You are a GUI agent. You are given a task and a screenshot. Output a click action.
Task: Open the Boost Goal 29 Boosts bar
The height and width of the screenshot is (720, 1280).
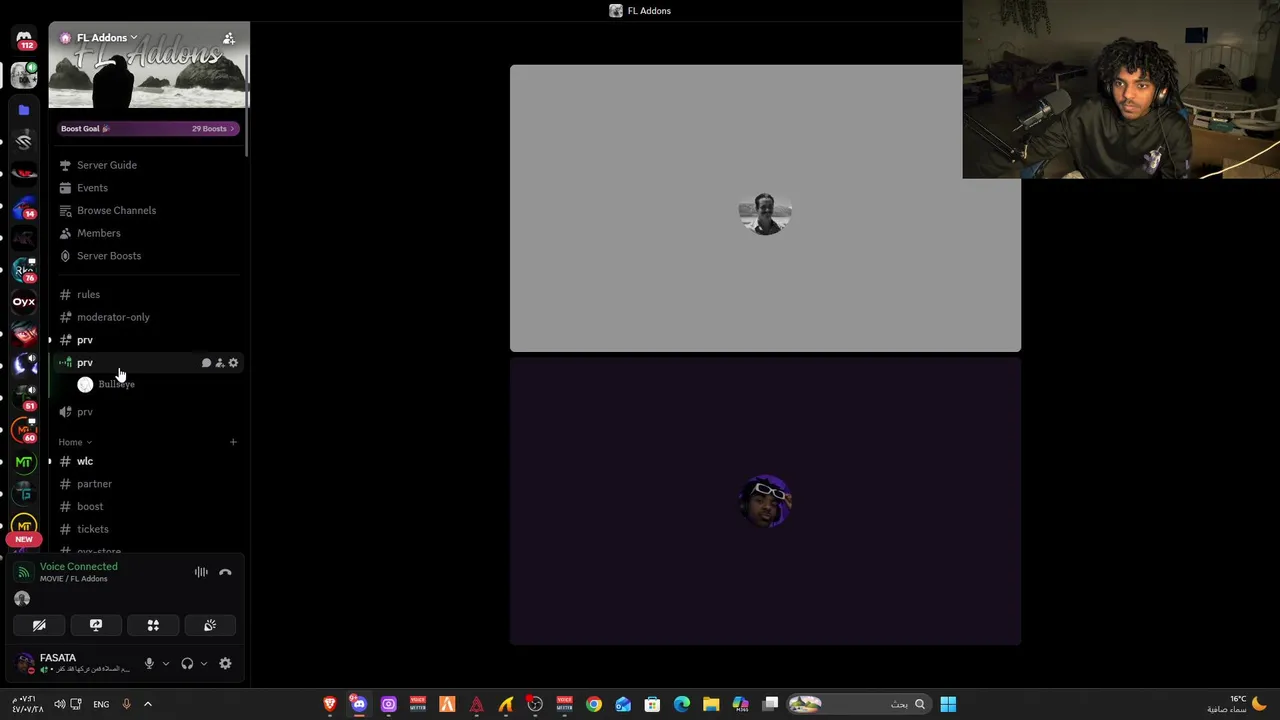[x=147, y=128]
